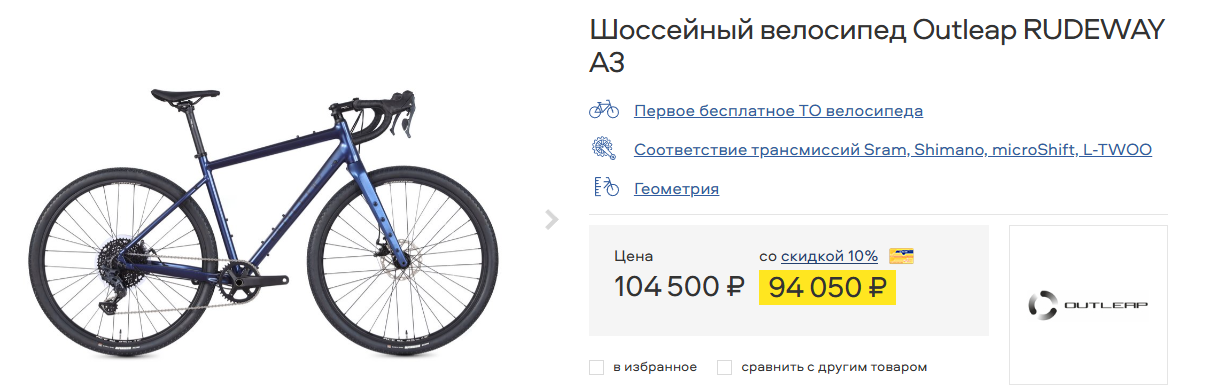Show next product photo with arrow

click(551, 220)
